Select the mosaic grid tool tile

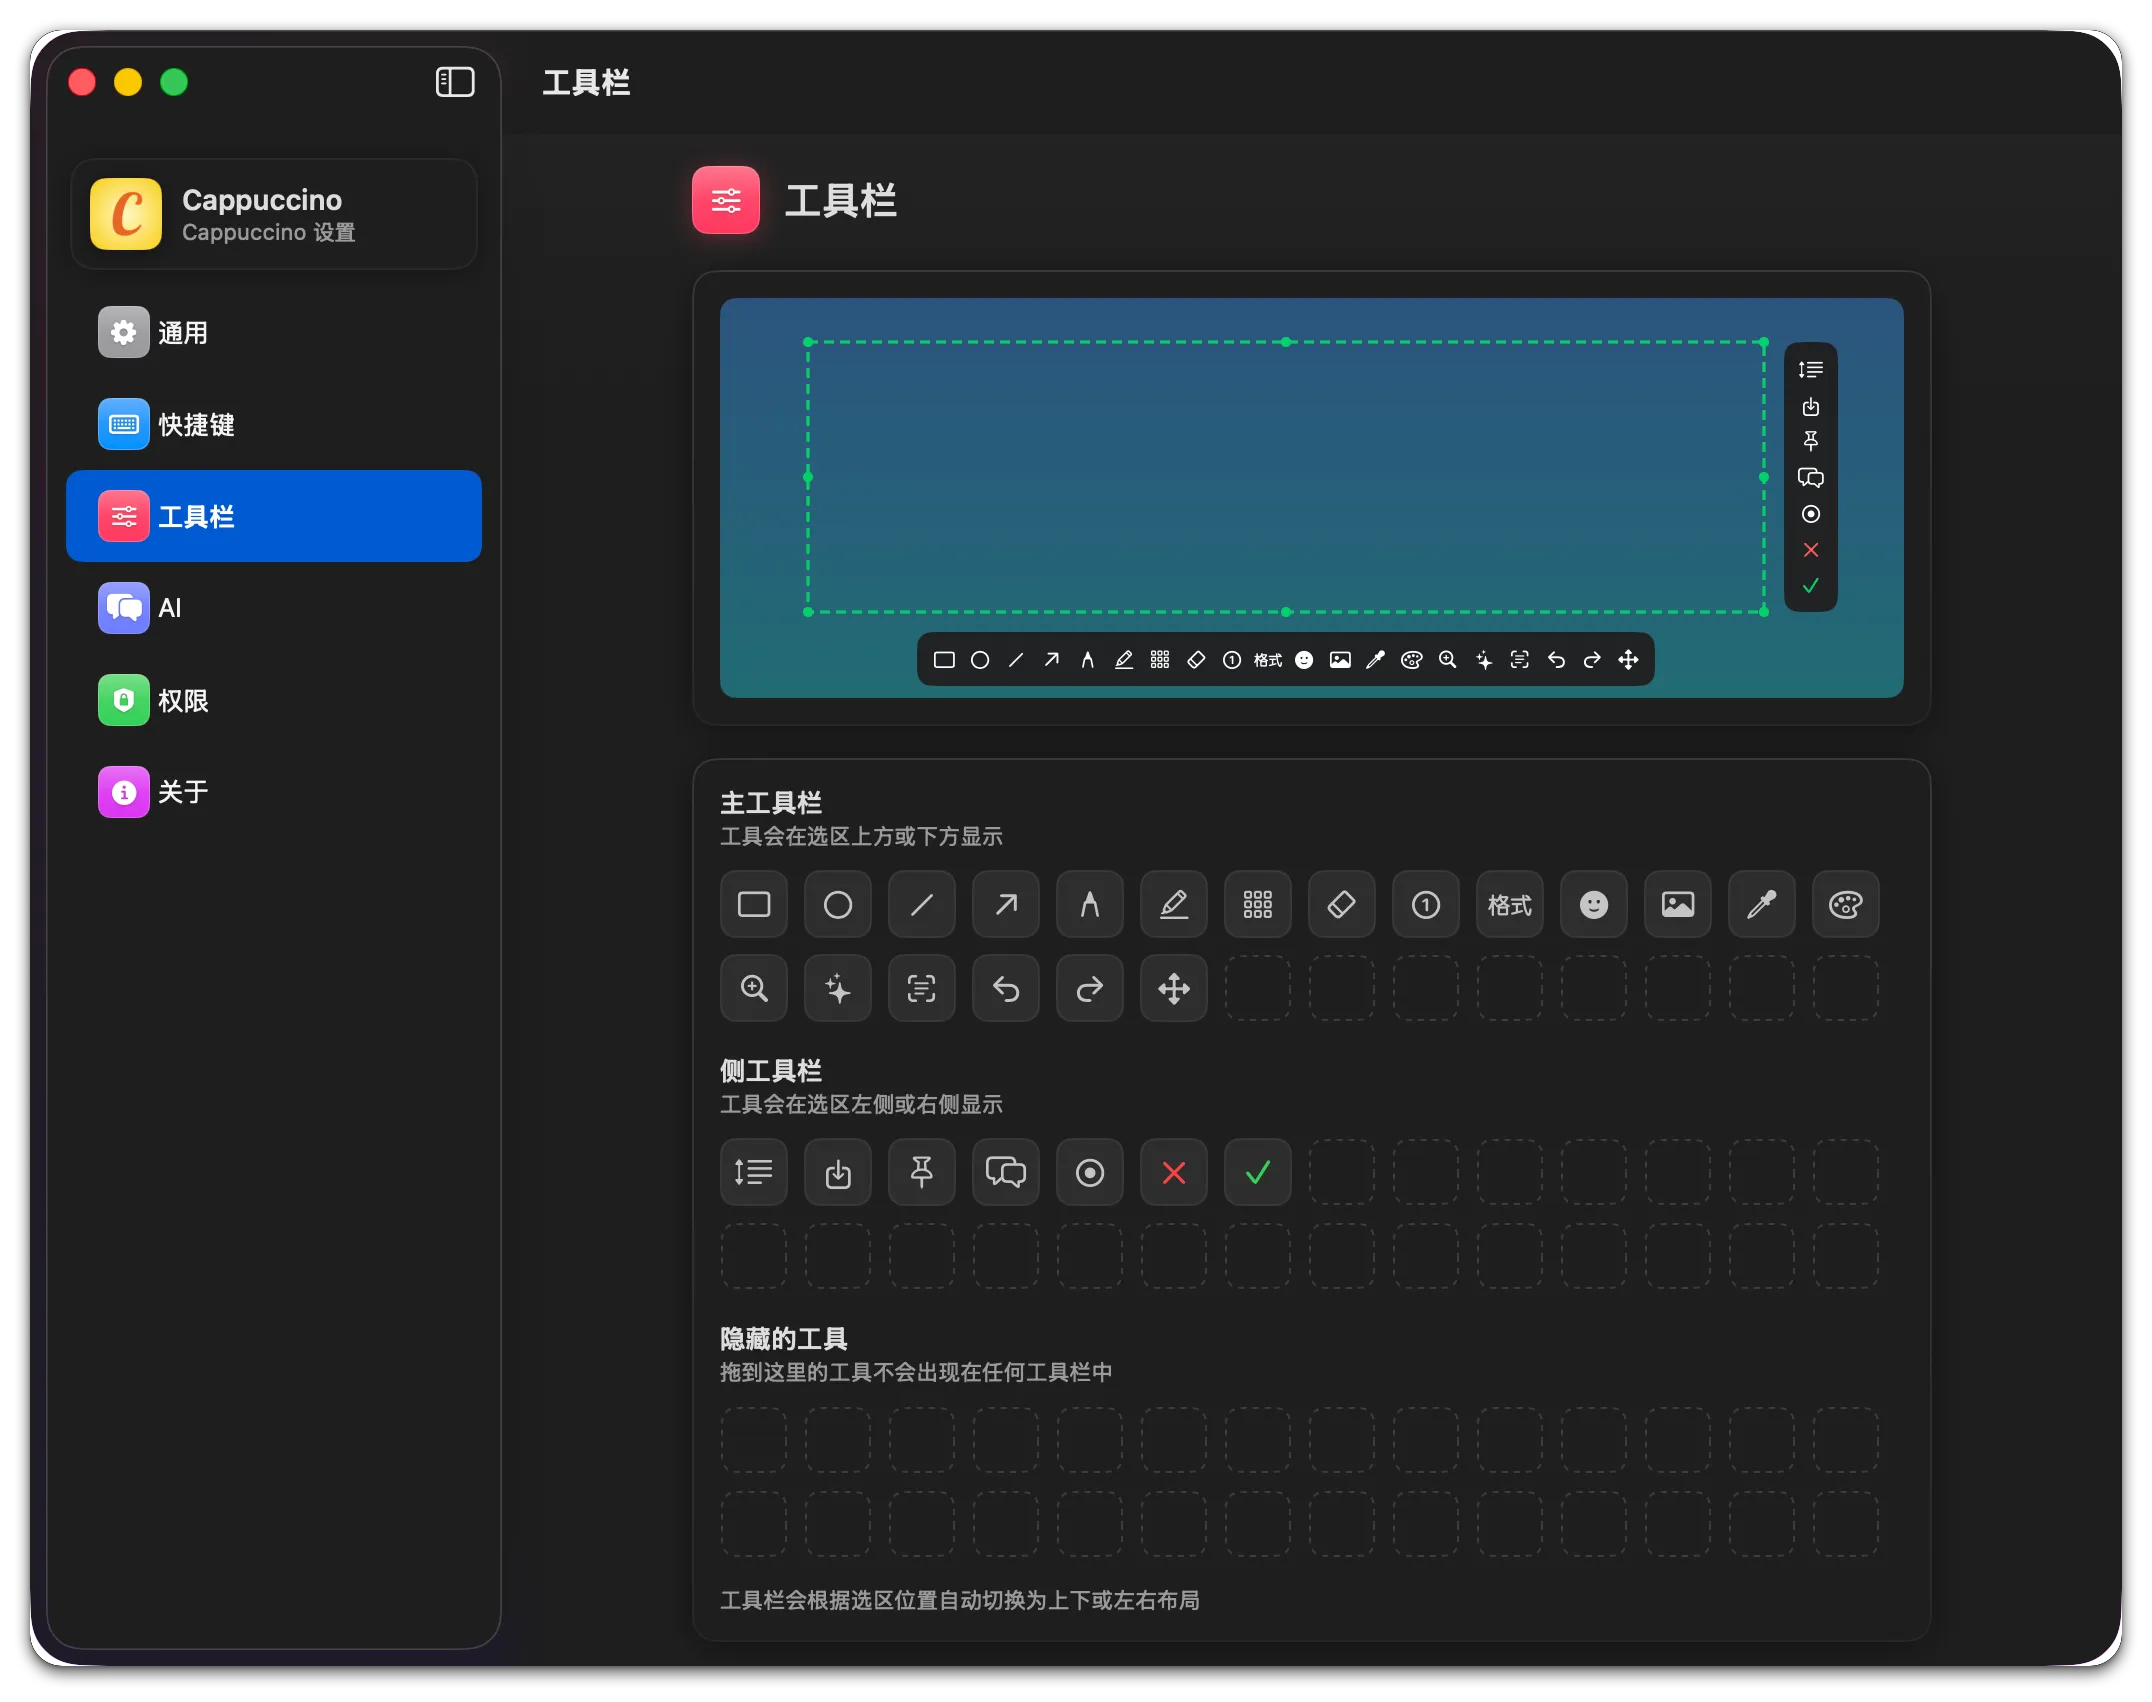(x=1258, y=905)
